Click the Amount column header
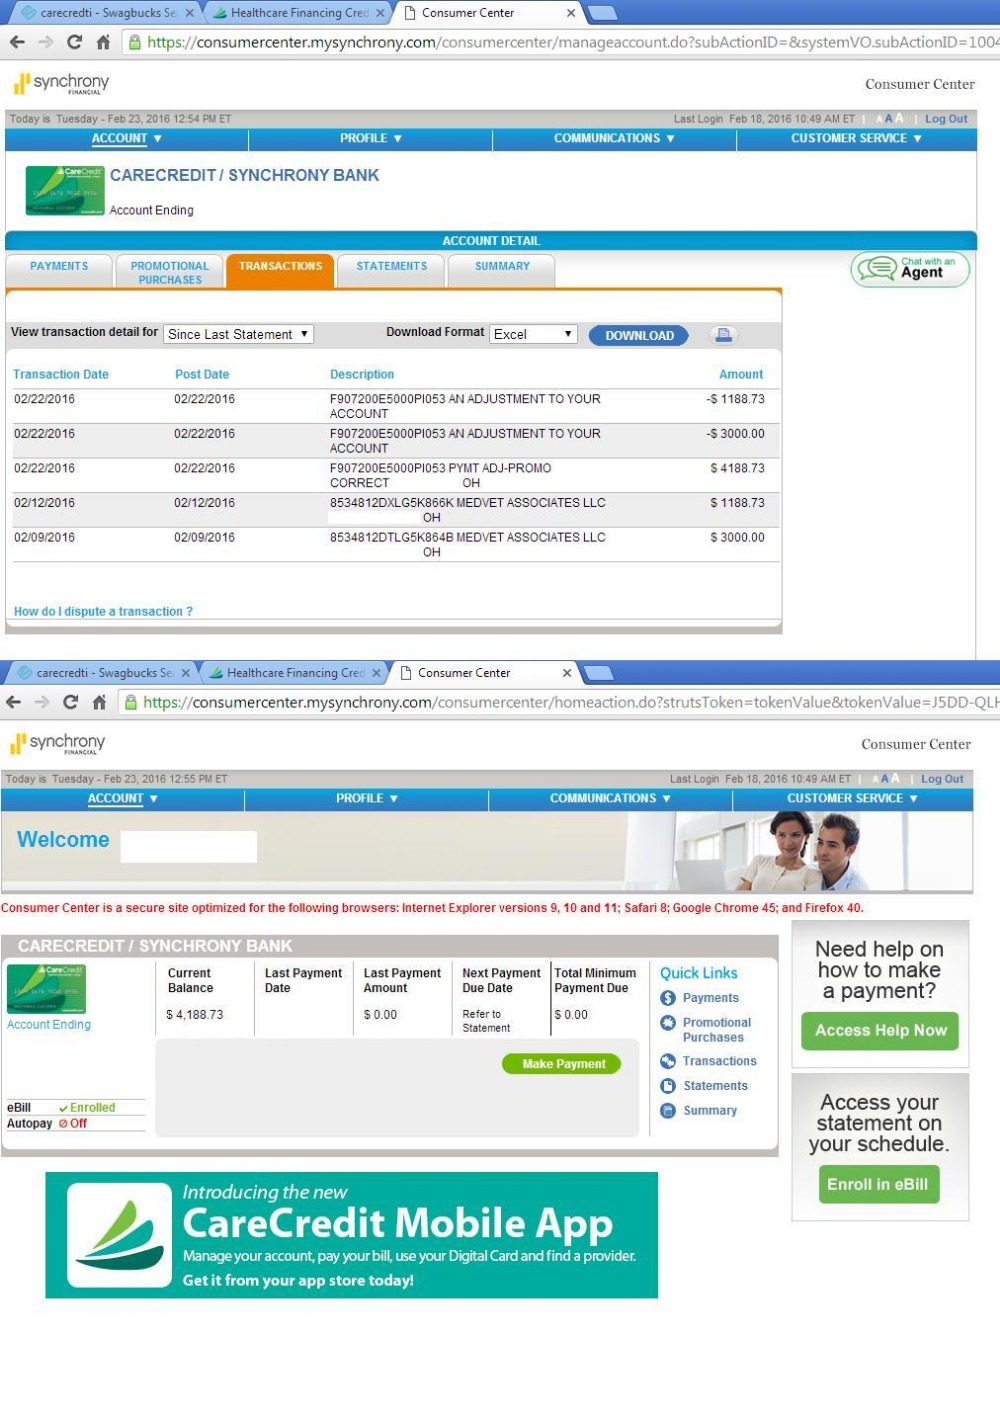This screenshot has height=1403, width=1000. pos(741,375)
